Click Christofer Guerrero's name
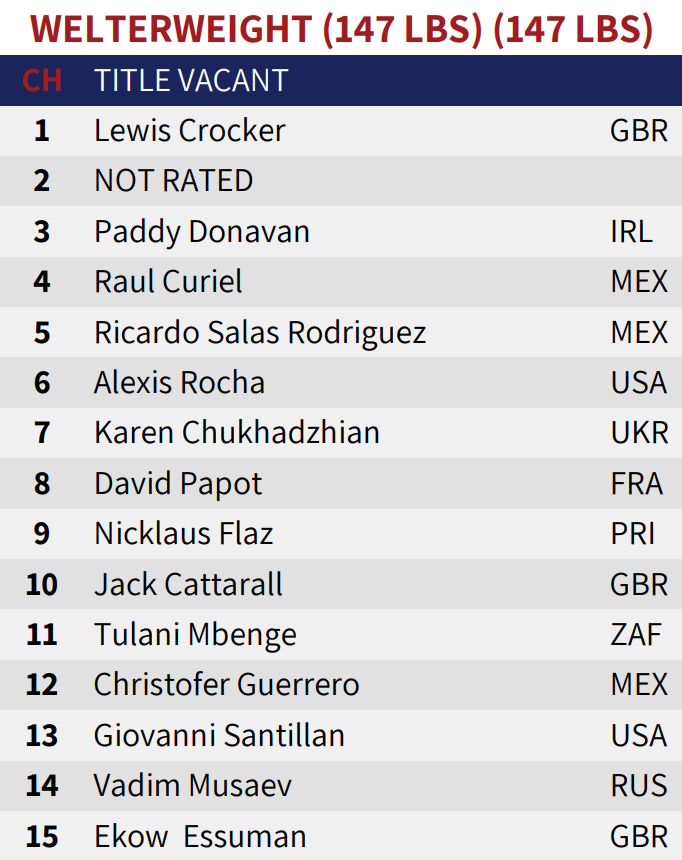This screenshot has width=682, height=860. (226, 685)
